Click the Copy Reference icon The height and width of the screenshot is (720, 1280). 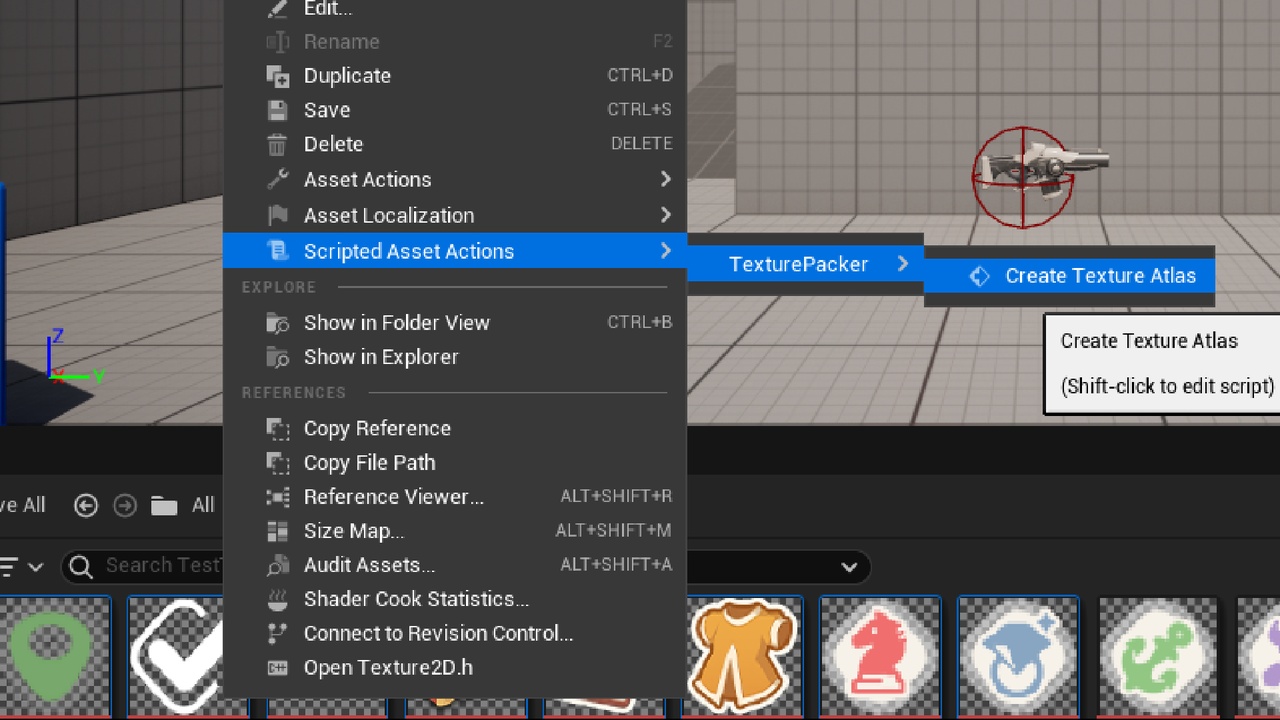[277, 429]
